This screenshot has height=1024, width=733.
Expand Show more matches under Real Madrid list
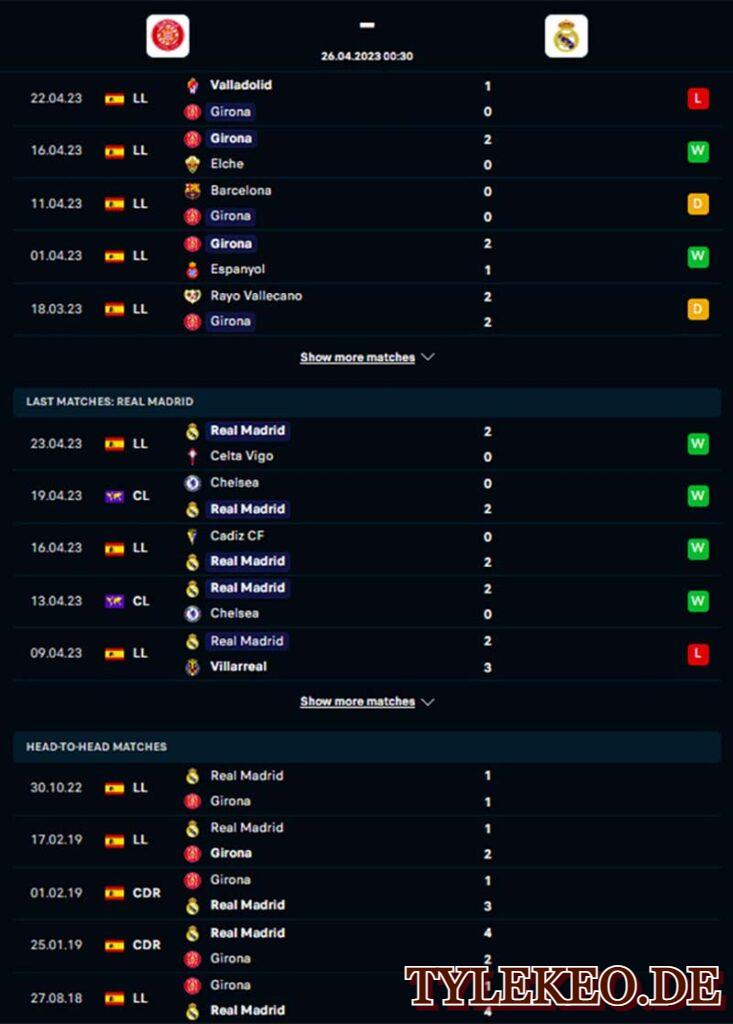(357, 701)
